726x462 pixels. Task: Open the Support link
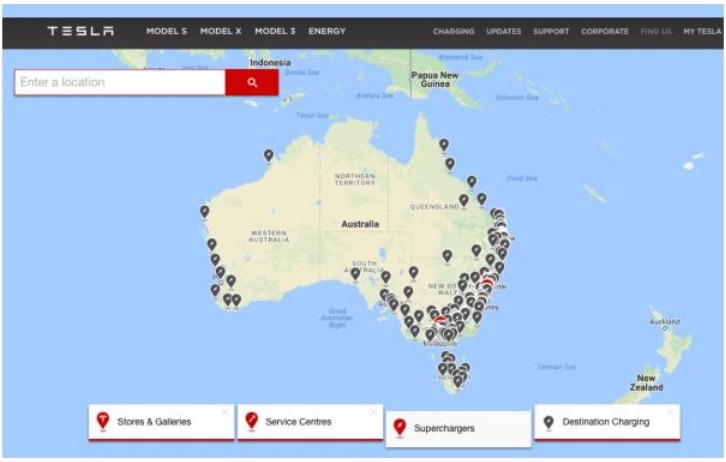[551, 31]
